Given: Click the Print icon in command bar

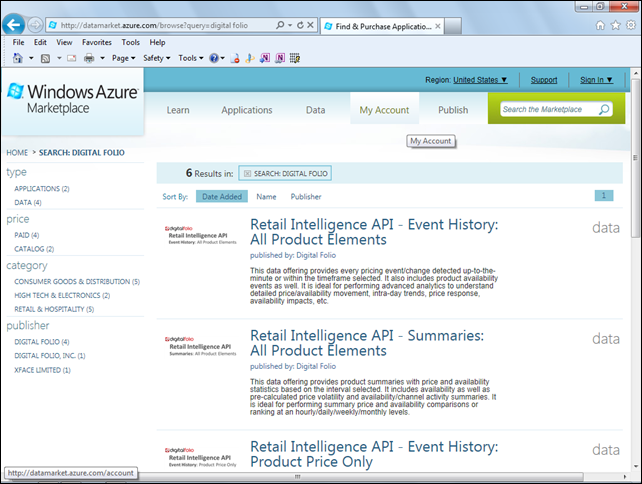Looking at the screenshot, I should [89, 59].
